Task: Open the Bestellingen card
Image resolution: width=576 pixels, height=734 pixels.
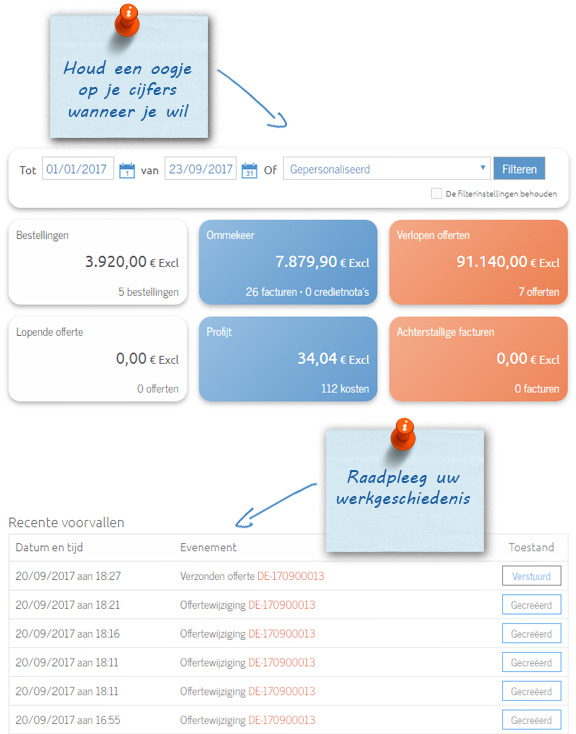Action: coord(97,263)
